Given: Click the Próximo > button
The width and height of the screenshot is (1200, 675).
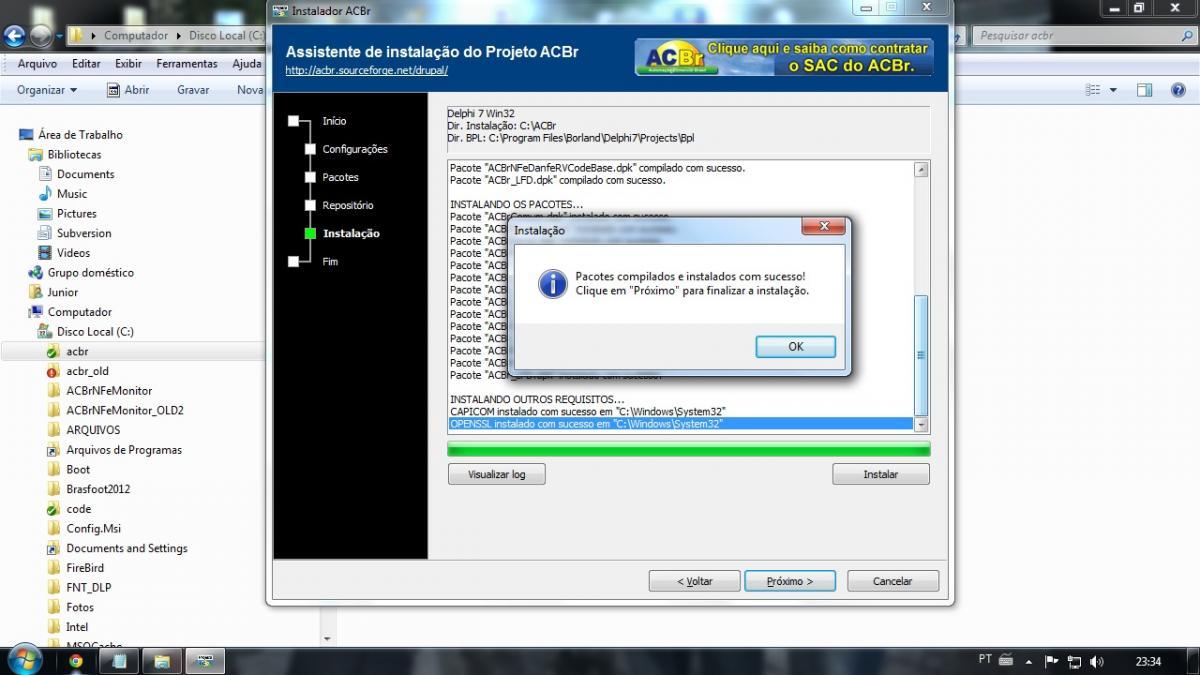Looking at the screenshot, I should 789,581.
